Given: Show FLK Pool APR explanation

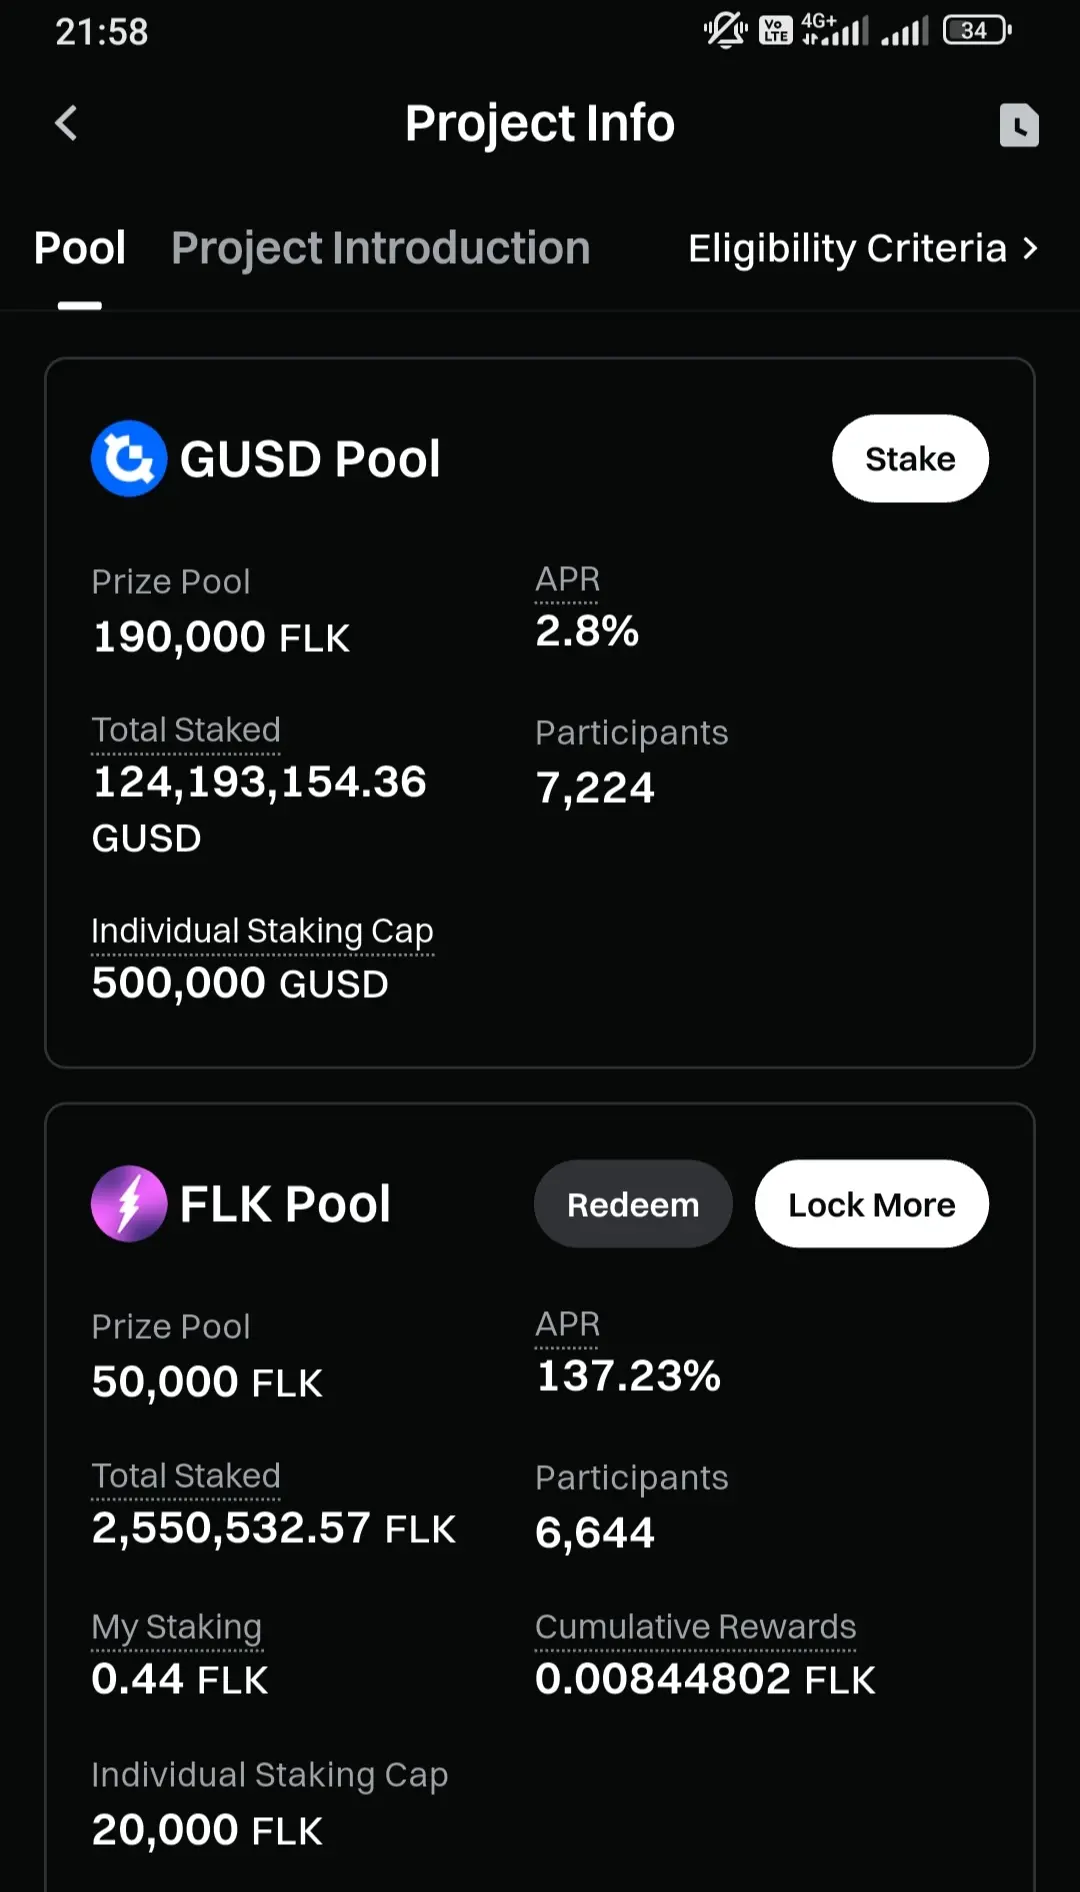Looking at the screenshot, I should point(567,1325).
